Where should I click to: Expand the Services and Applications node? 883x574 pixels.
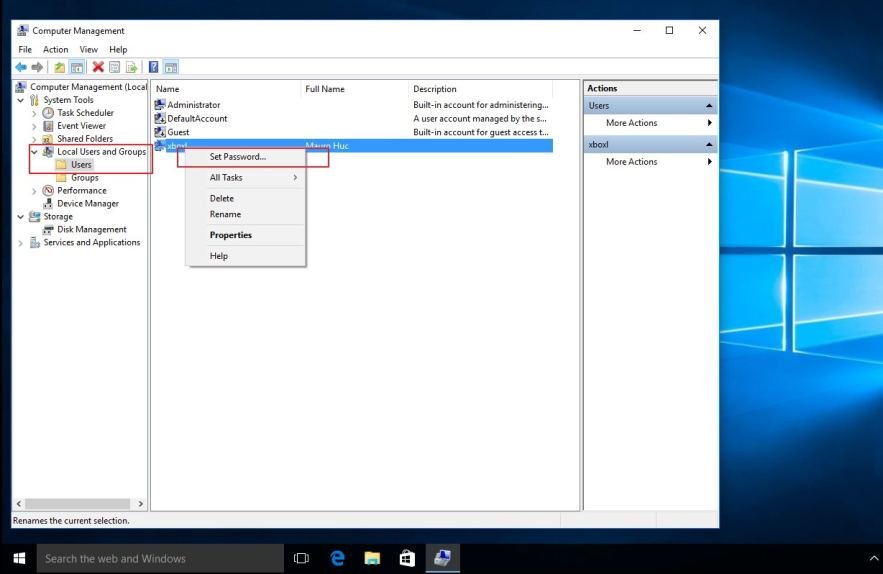(22, 242)
